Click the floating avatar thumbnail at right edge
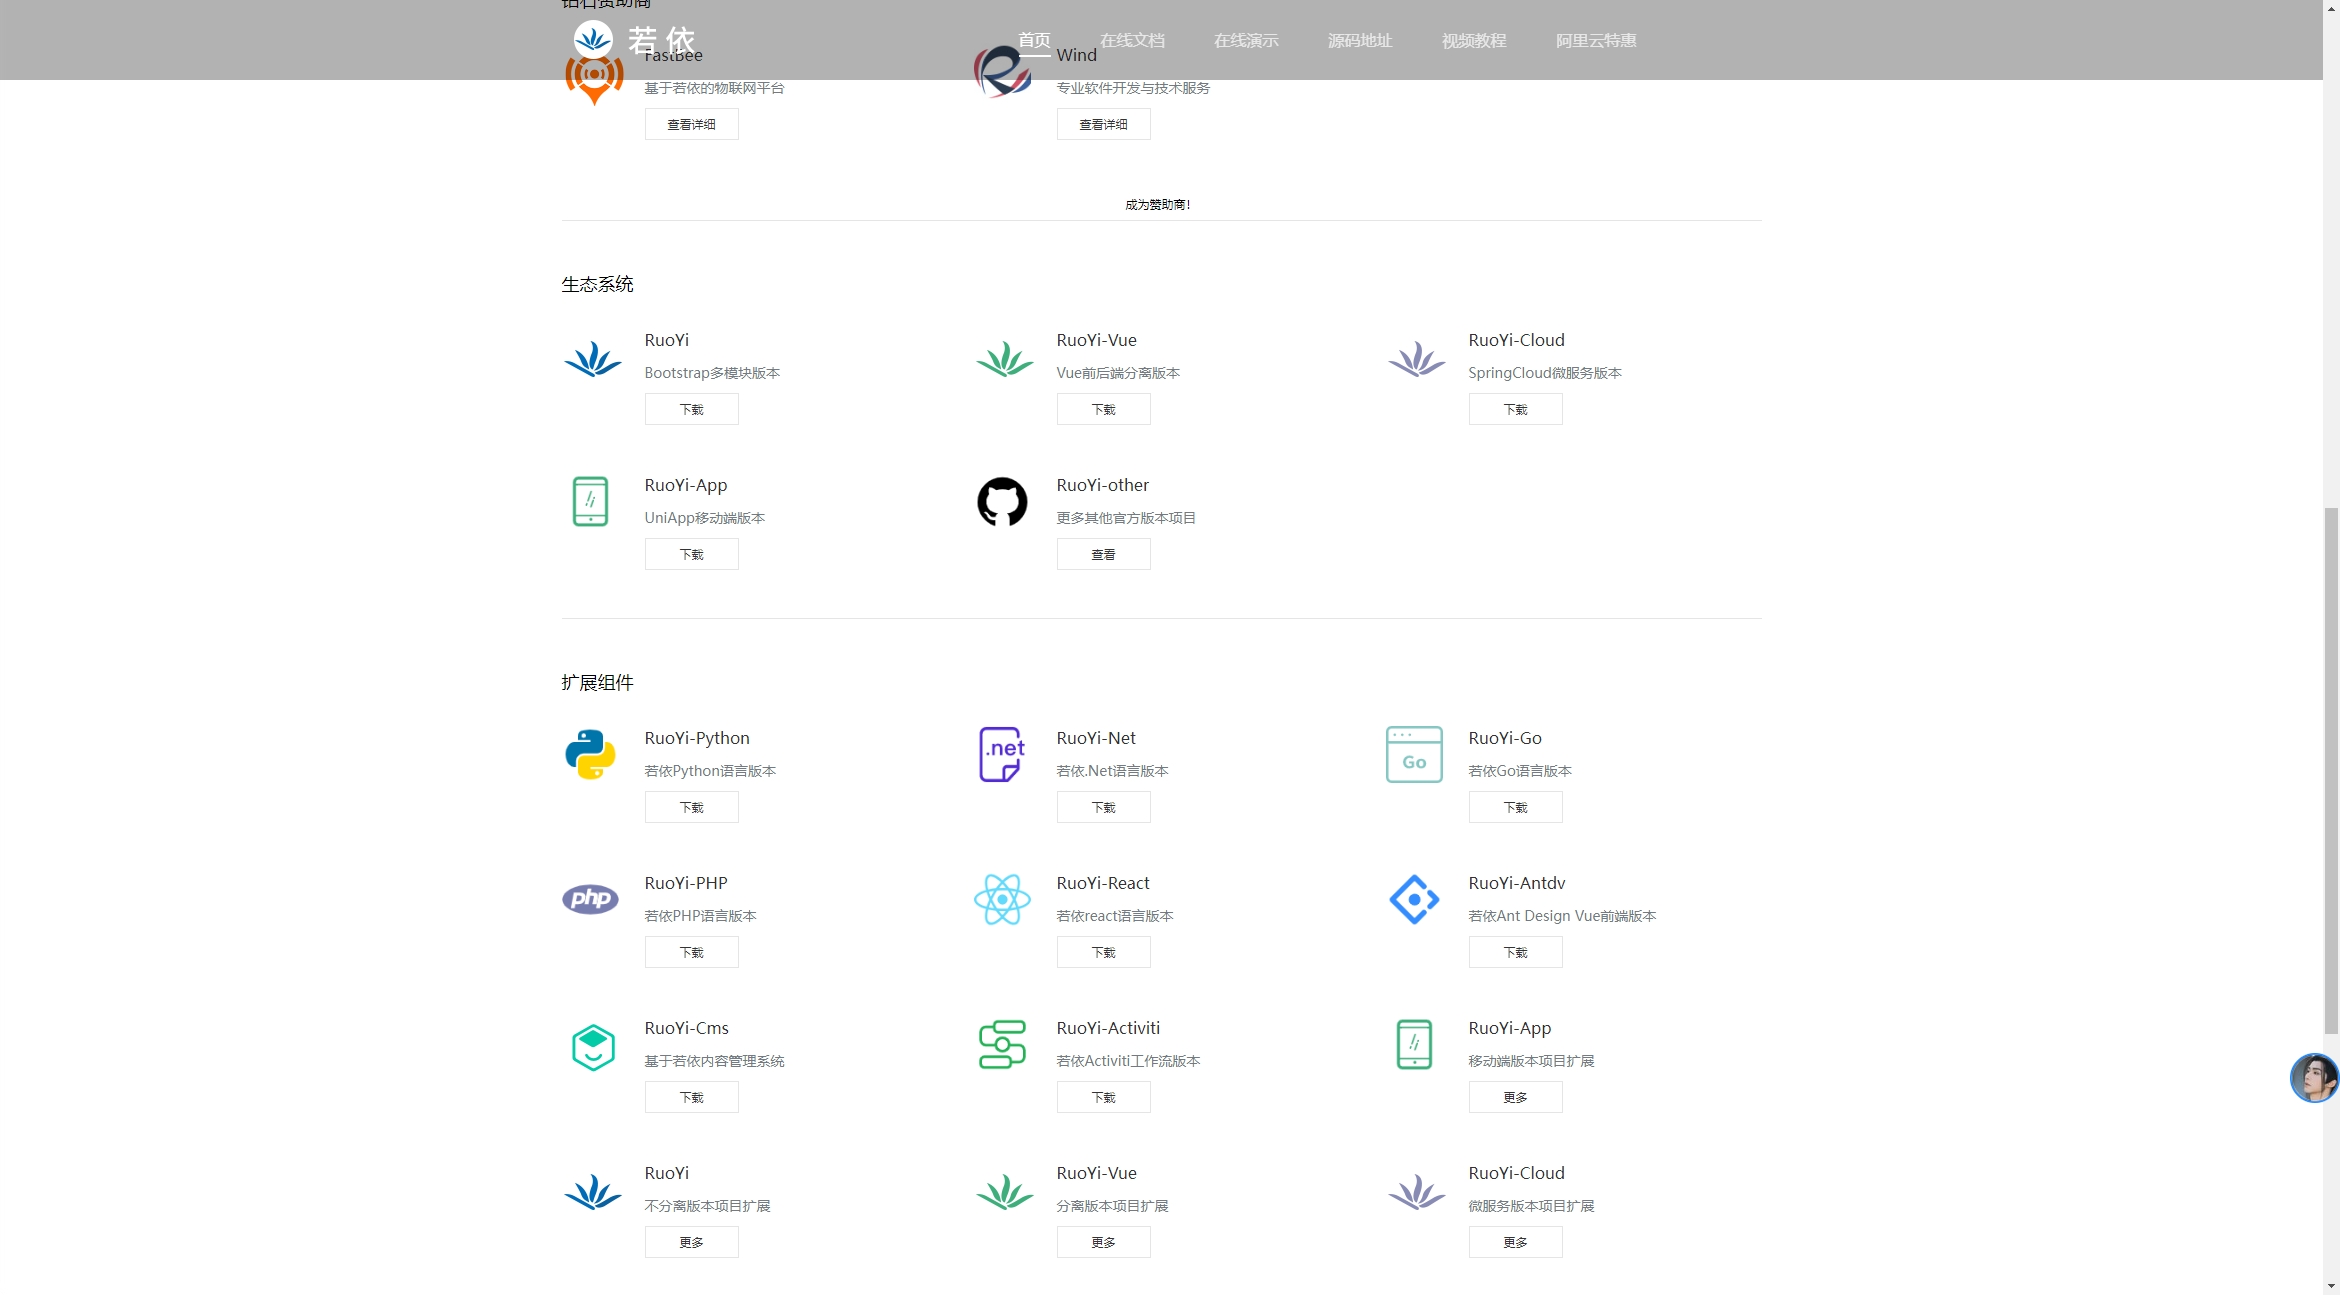 coord(2314,1078)
